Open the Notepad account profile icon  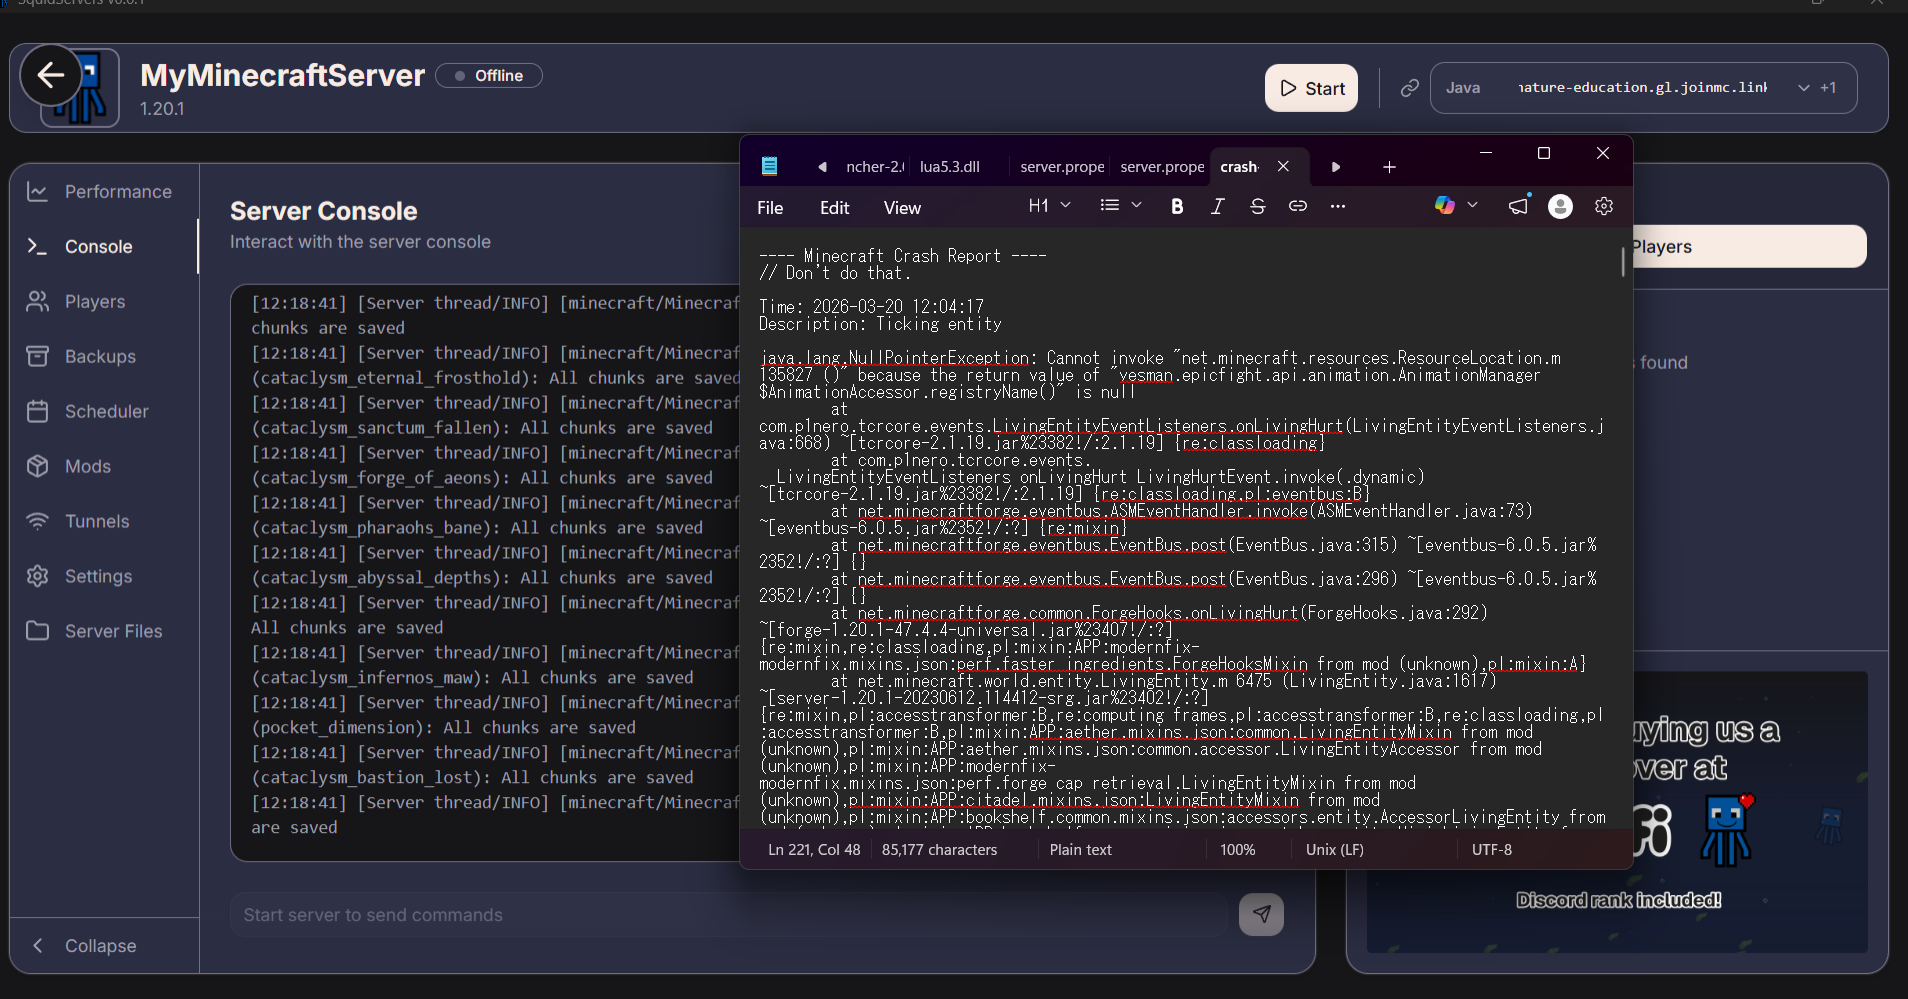click(1560, 206)
